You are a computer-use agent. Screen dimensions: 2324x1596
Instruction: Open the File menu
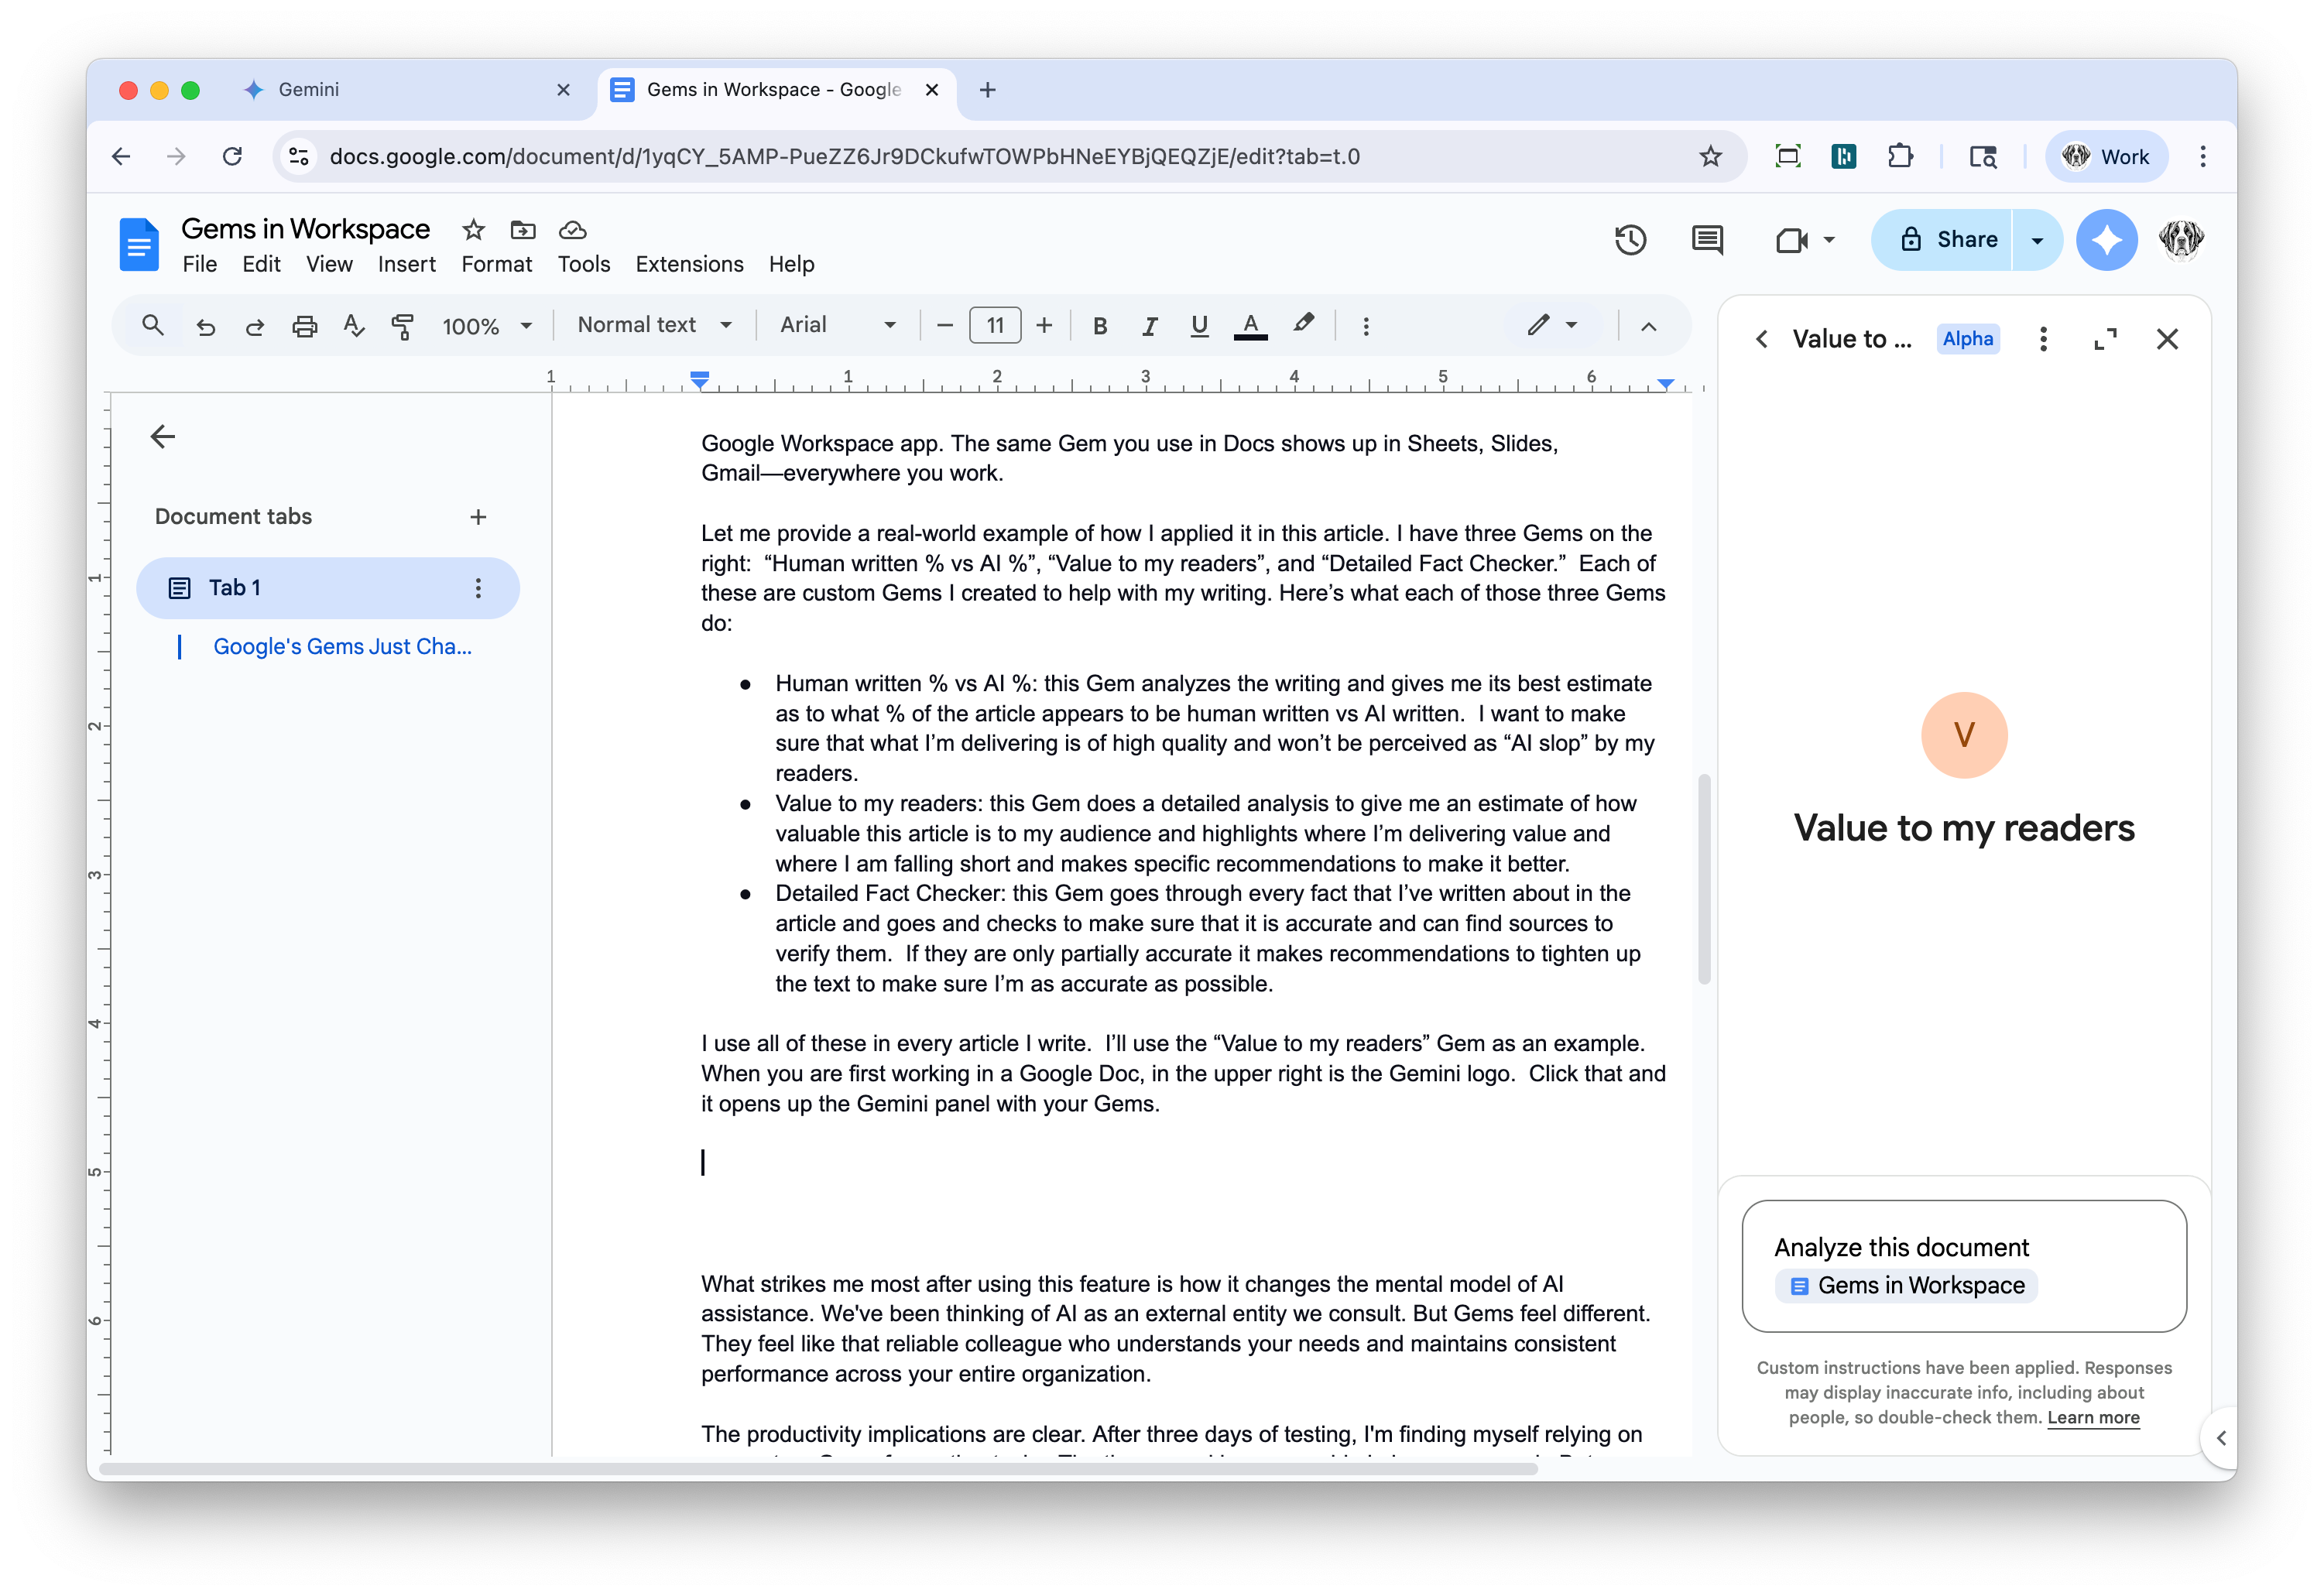coord(199,264)
